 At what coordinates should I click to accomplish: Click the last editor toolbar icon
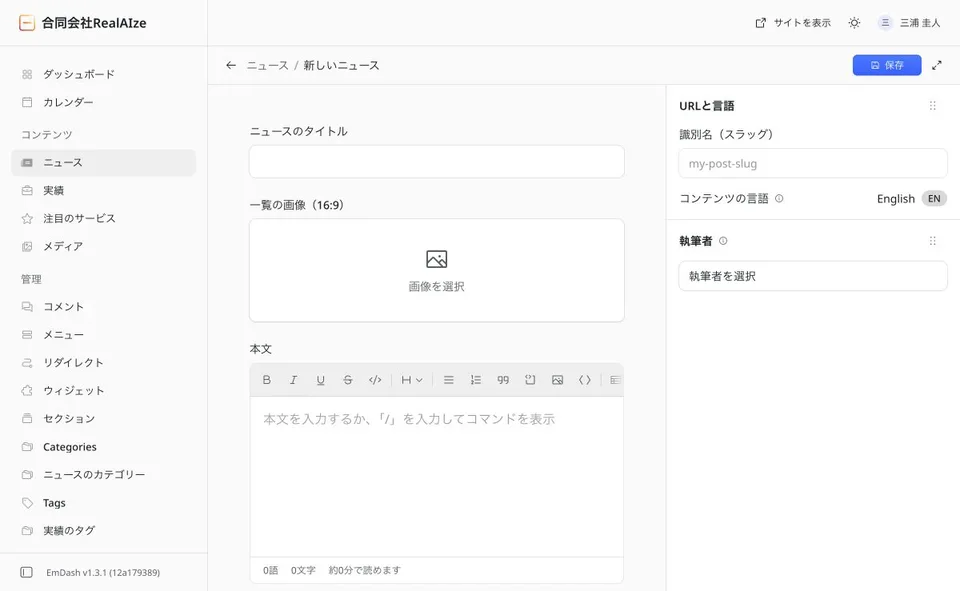tap(615, 380)
